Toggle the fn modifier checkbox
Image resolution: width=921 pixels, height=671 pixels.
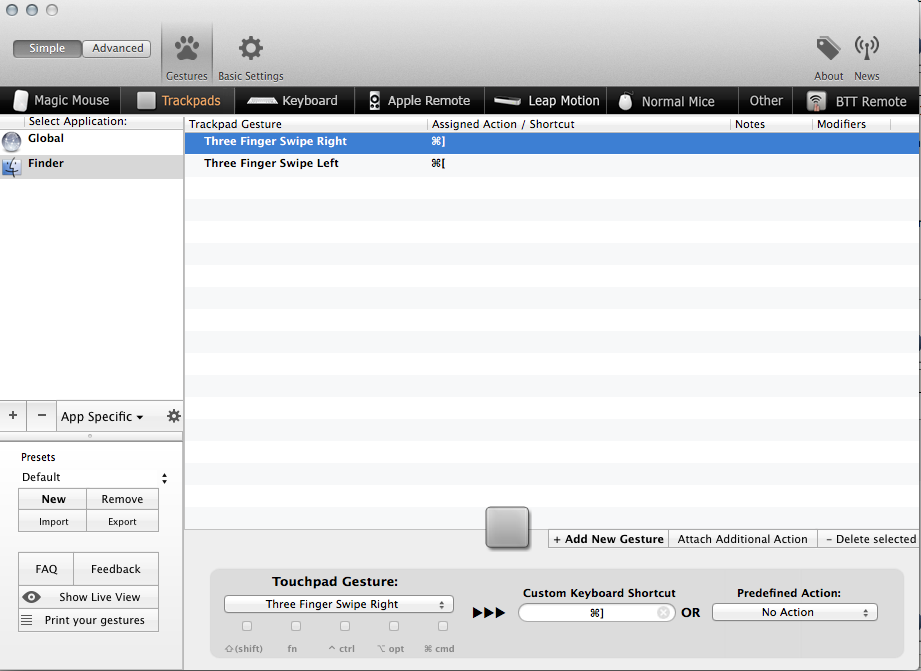(296, 626)
